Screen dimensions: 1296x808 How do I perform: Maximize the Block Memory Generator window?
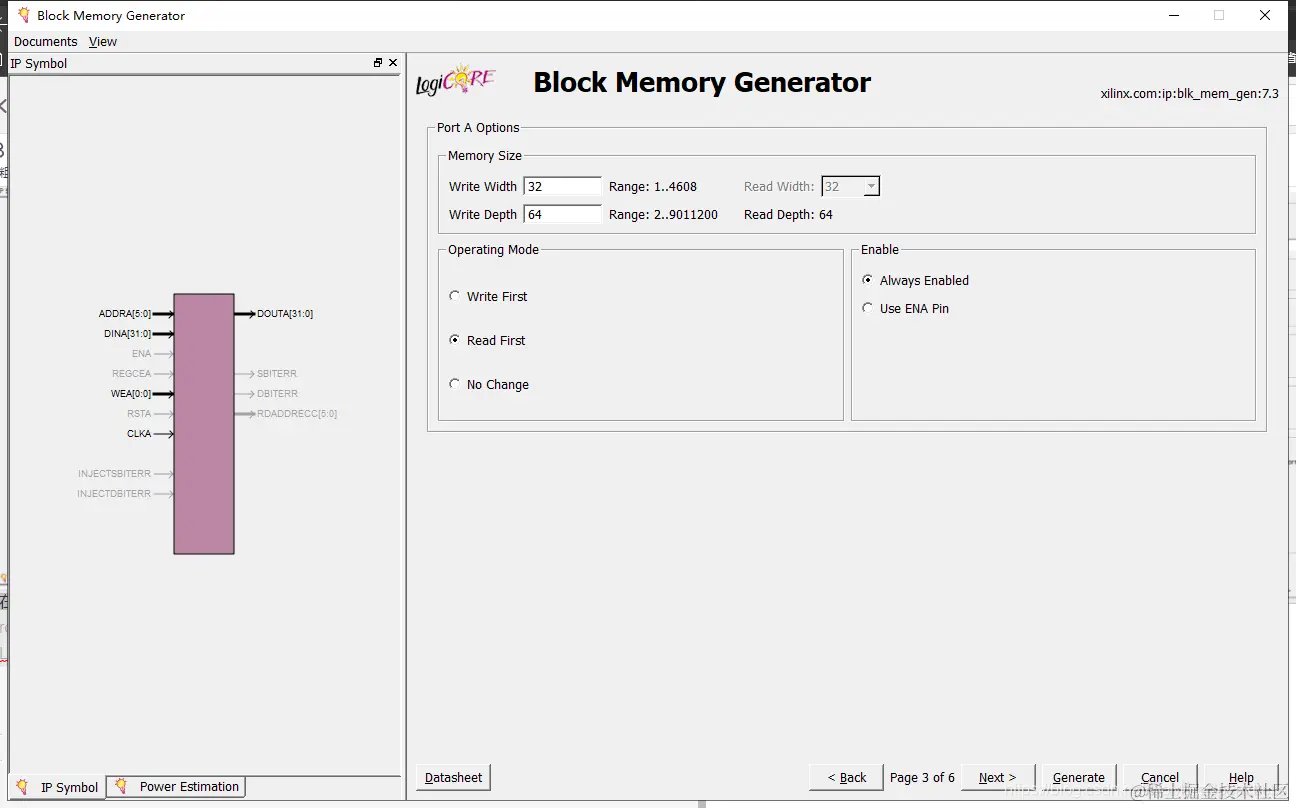click(x=1219, y=15)
